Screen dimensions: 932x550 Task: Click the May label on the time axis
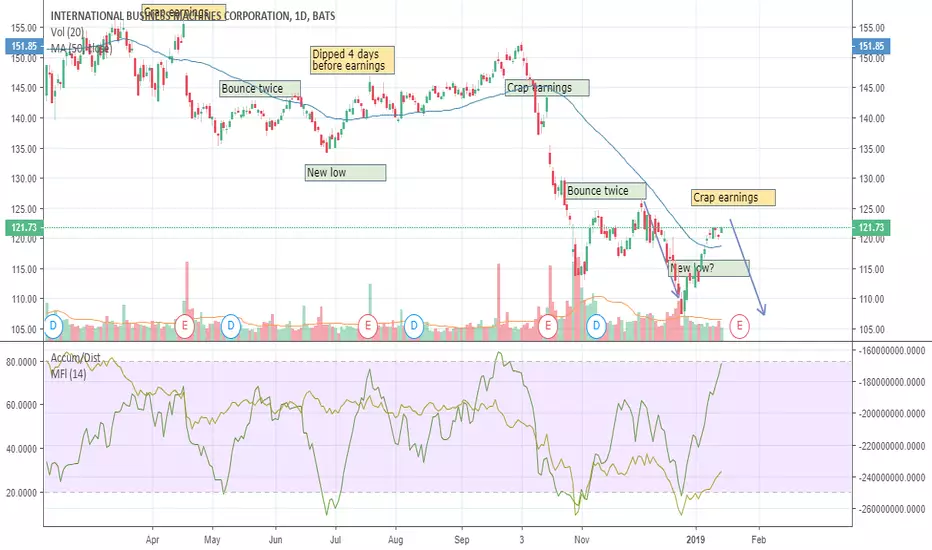coord(212,540)
